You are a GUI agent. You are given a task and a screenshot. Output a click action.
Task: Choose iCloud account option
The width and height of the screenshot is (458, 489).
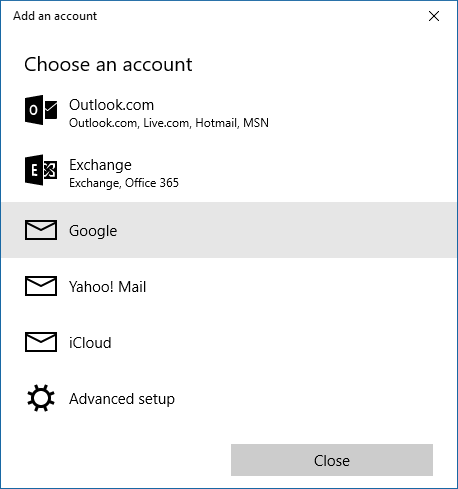click(229, 342)
